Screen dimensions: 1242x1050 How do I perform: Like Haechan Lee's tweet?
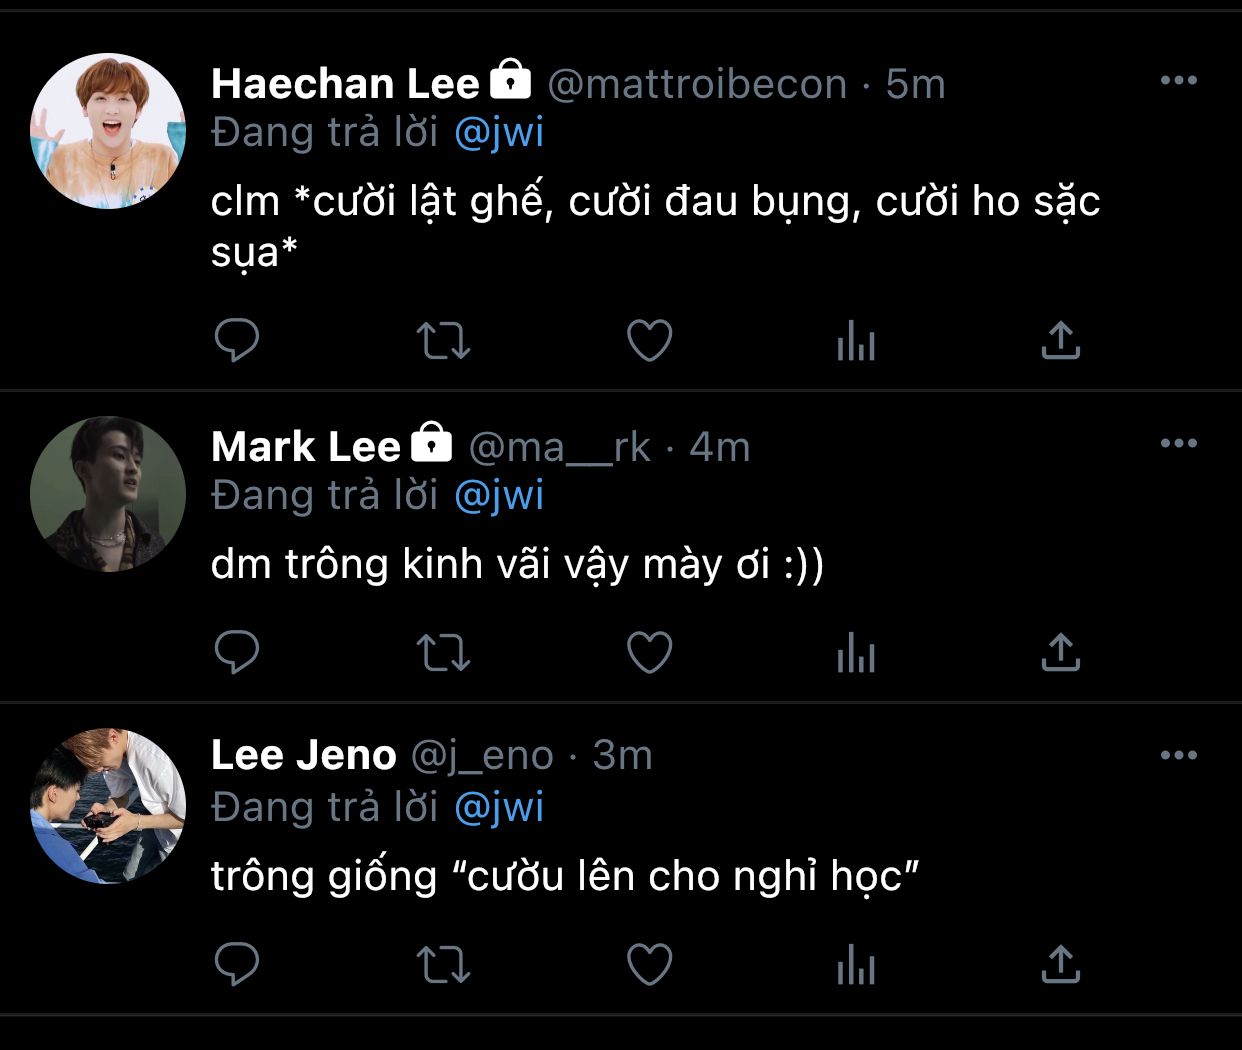(x=649, y=341)
